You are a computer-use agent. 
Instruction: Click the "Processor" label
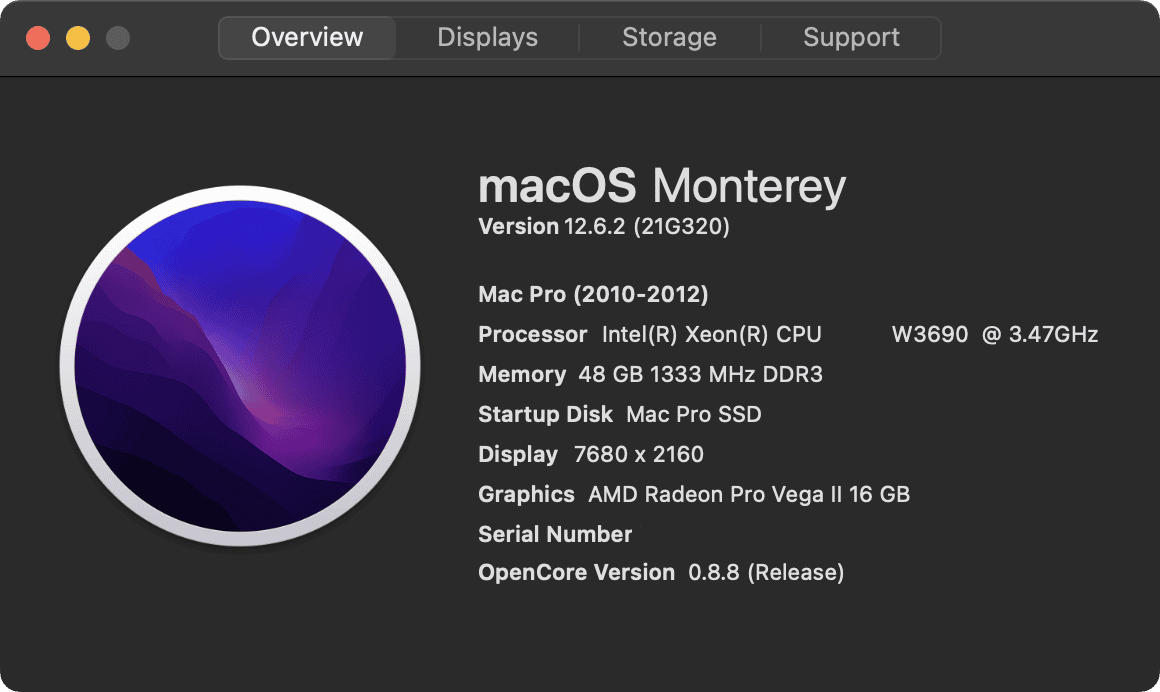click(533, 335)
